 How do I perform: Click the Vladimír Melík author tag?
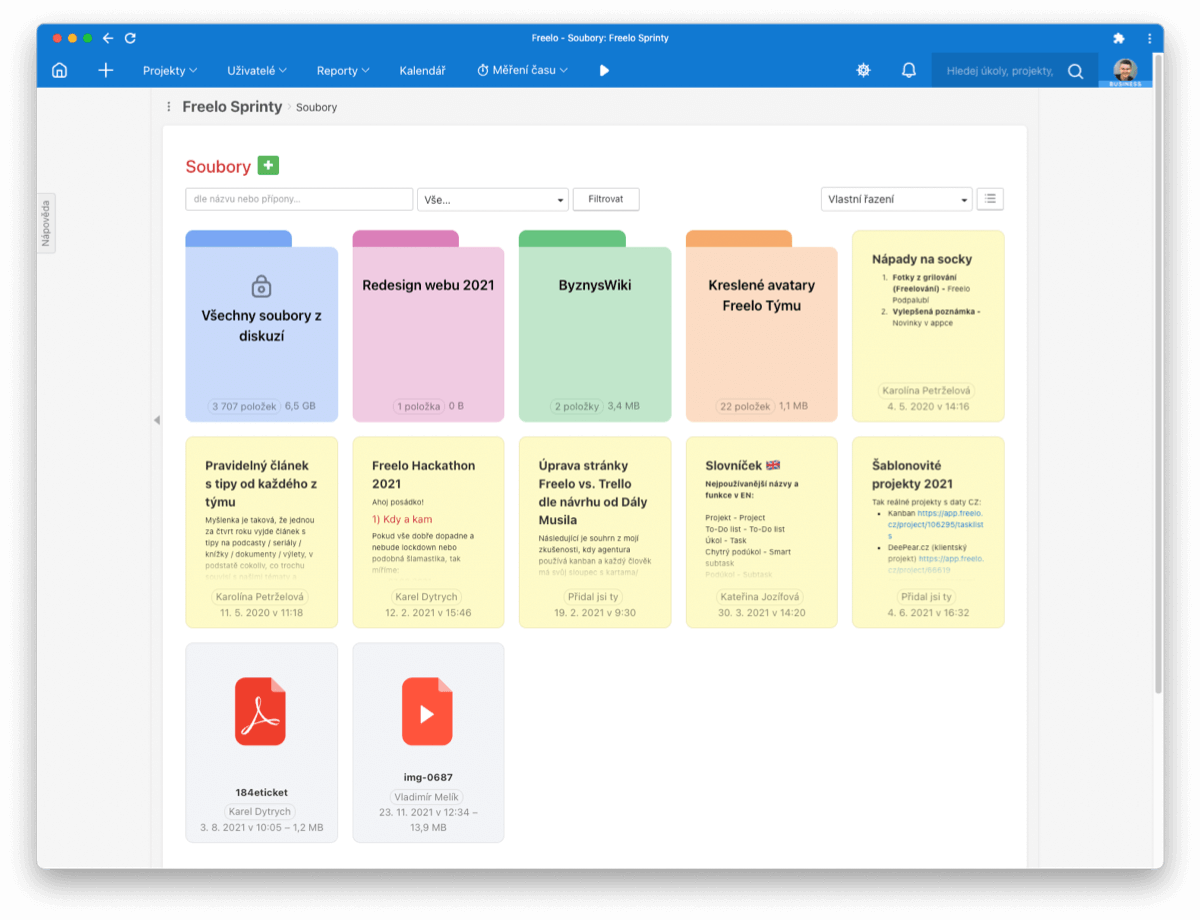(428, 797)
